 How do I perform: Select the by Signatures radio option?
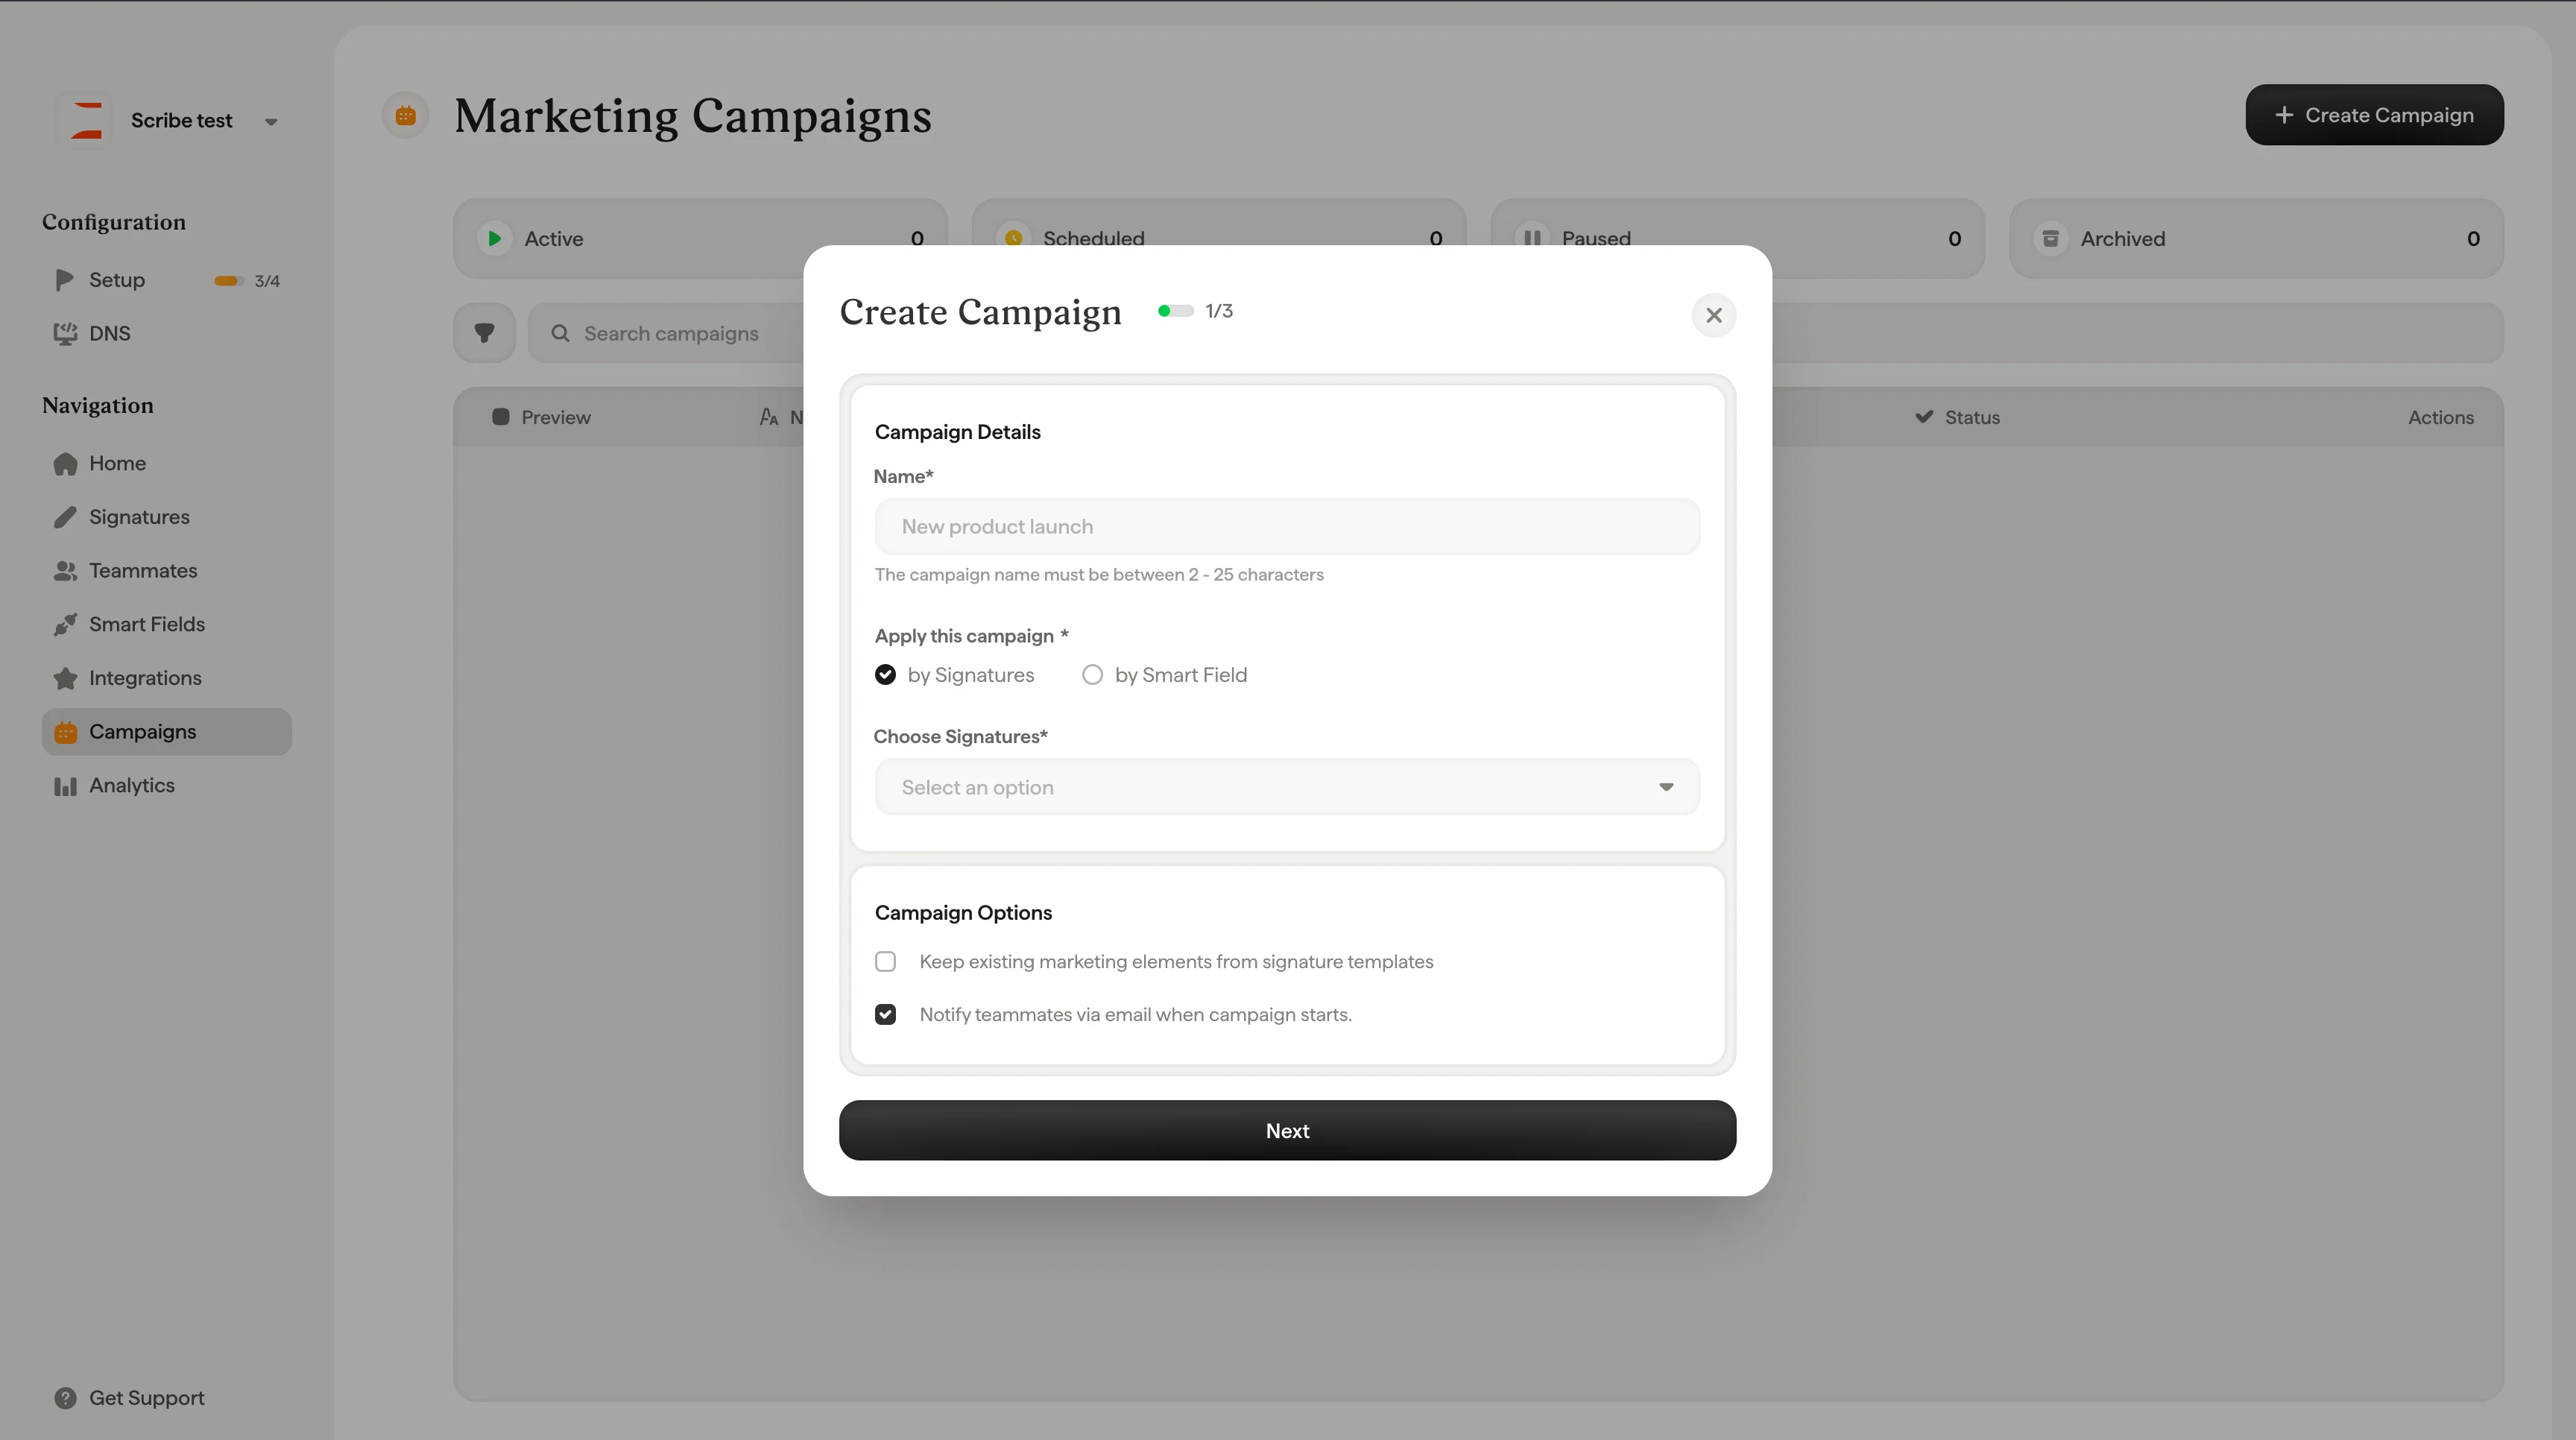[885, 675]
